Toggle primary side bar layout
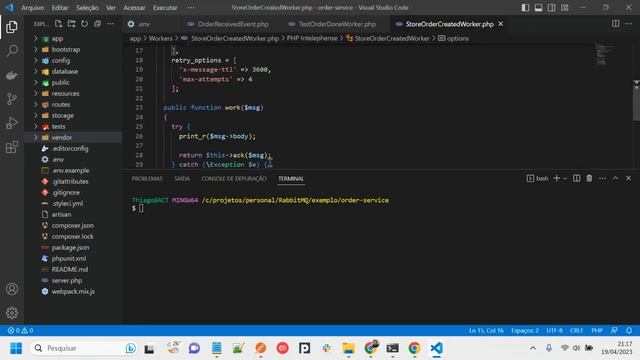The width and height of the screenshot is (640, 360). [526, 8]
